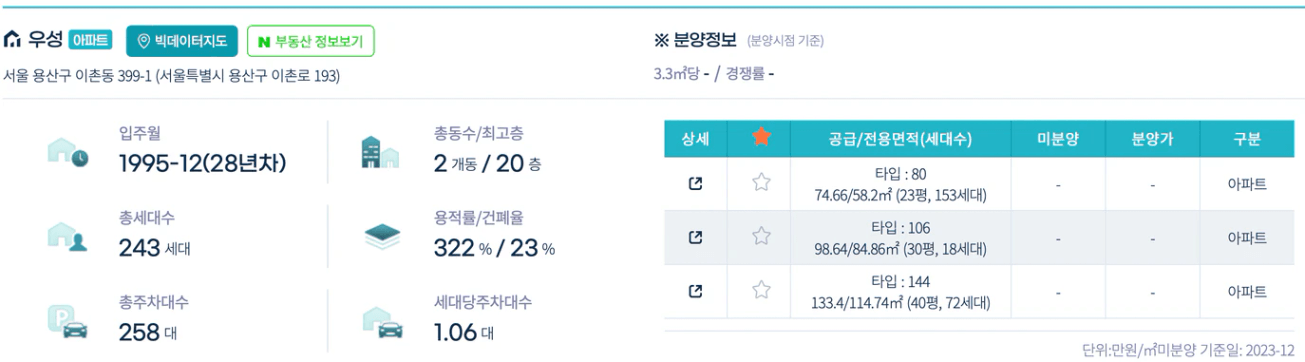This screenshot has width=1305, height=362.
Task: Click the 총주차대수 parking icon
Action: click(x=68, y=320)
